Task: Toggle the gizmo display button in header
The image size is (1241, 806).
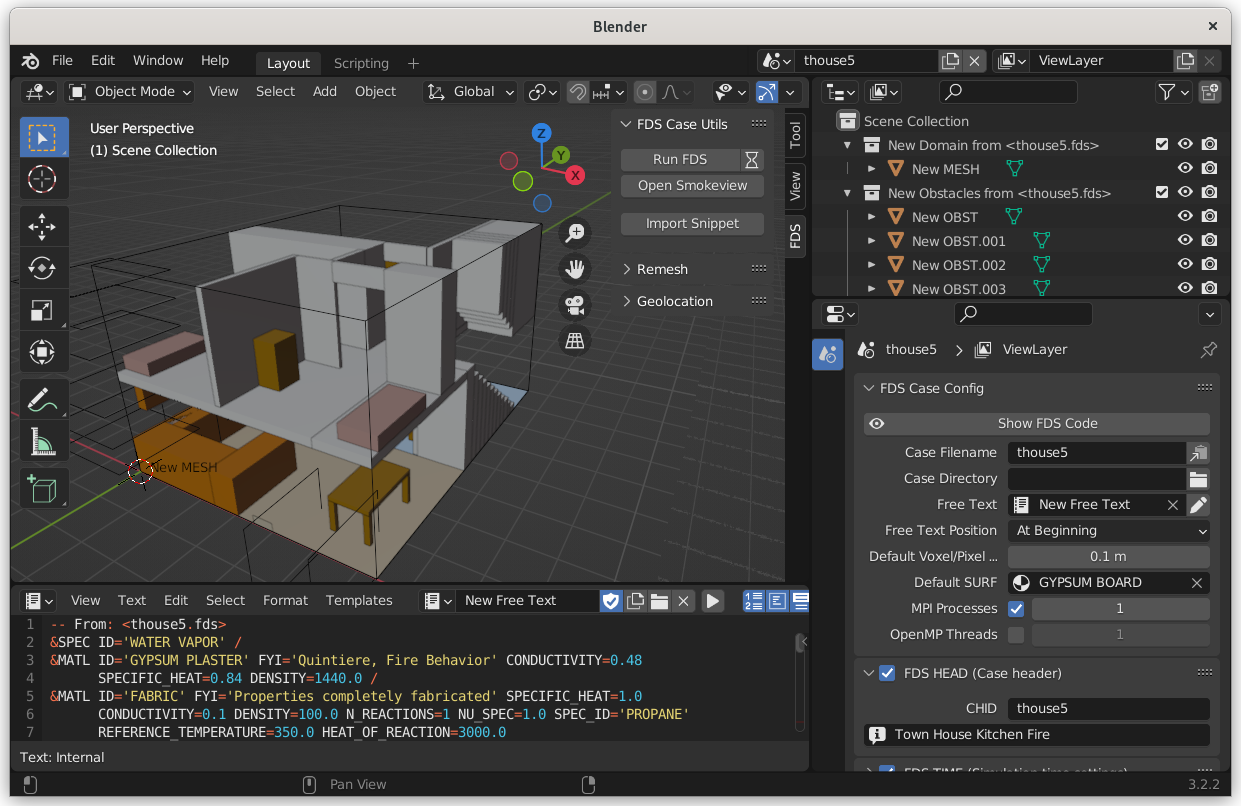Action: [x=766, y=92]
